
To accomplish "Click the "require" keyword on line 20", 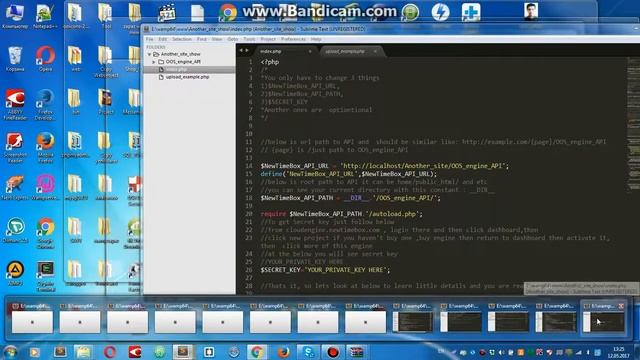I will coord(273,214).
